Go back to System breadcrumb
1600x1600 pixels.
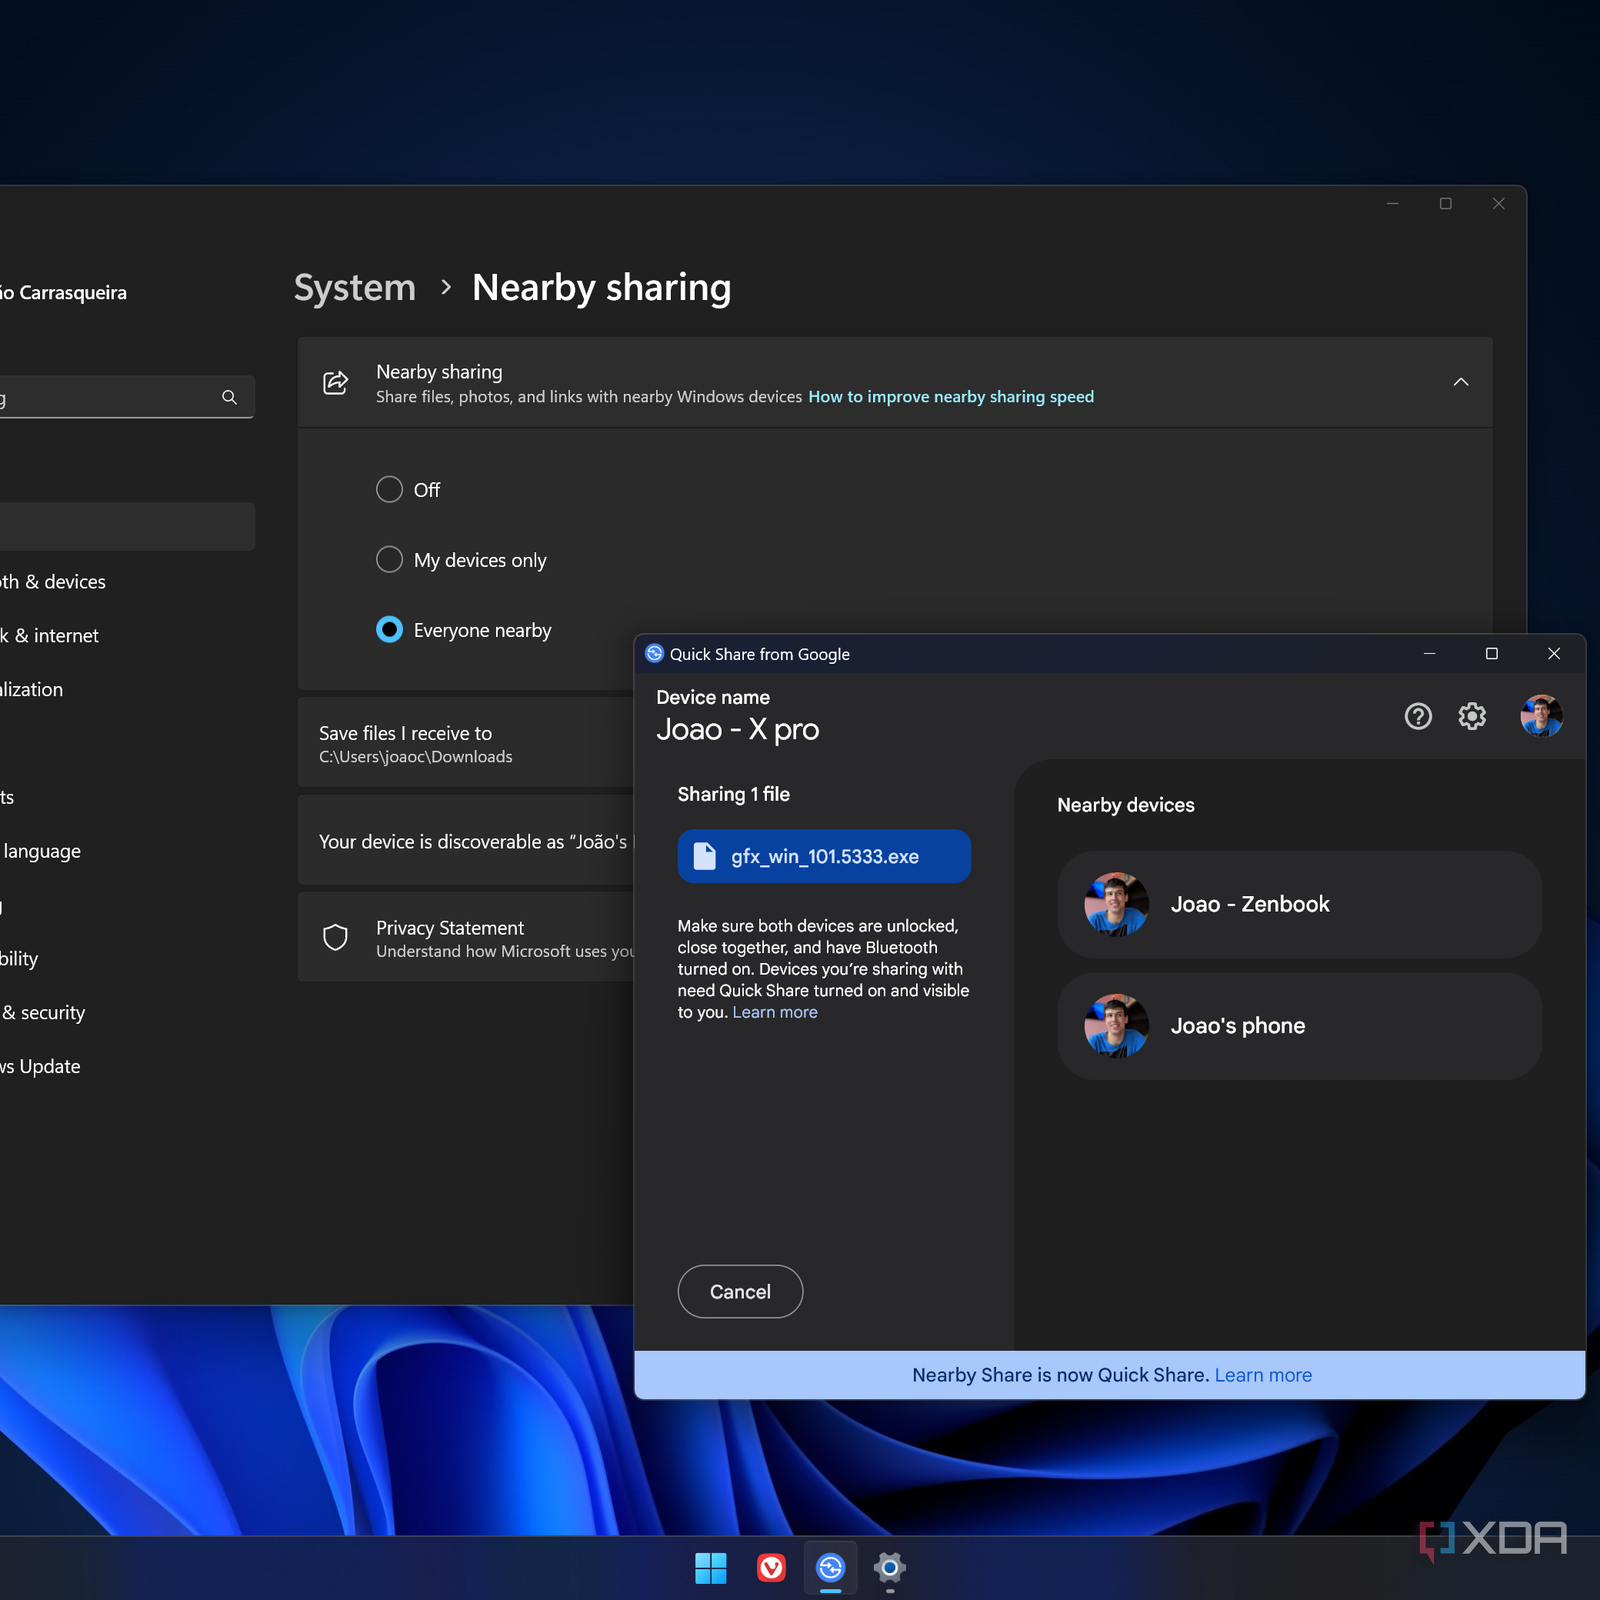(x=354, y=288)
